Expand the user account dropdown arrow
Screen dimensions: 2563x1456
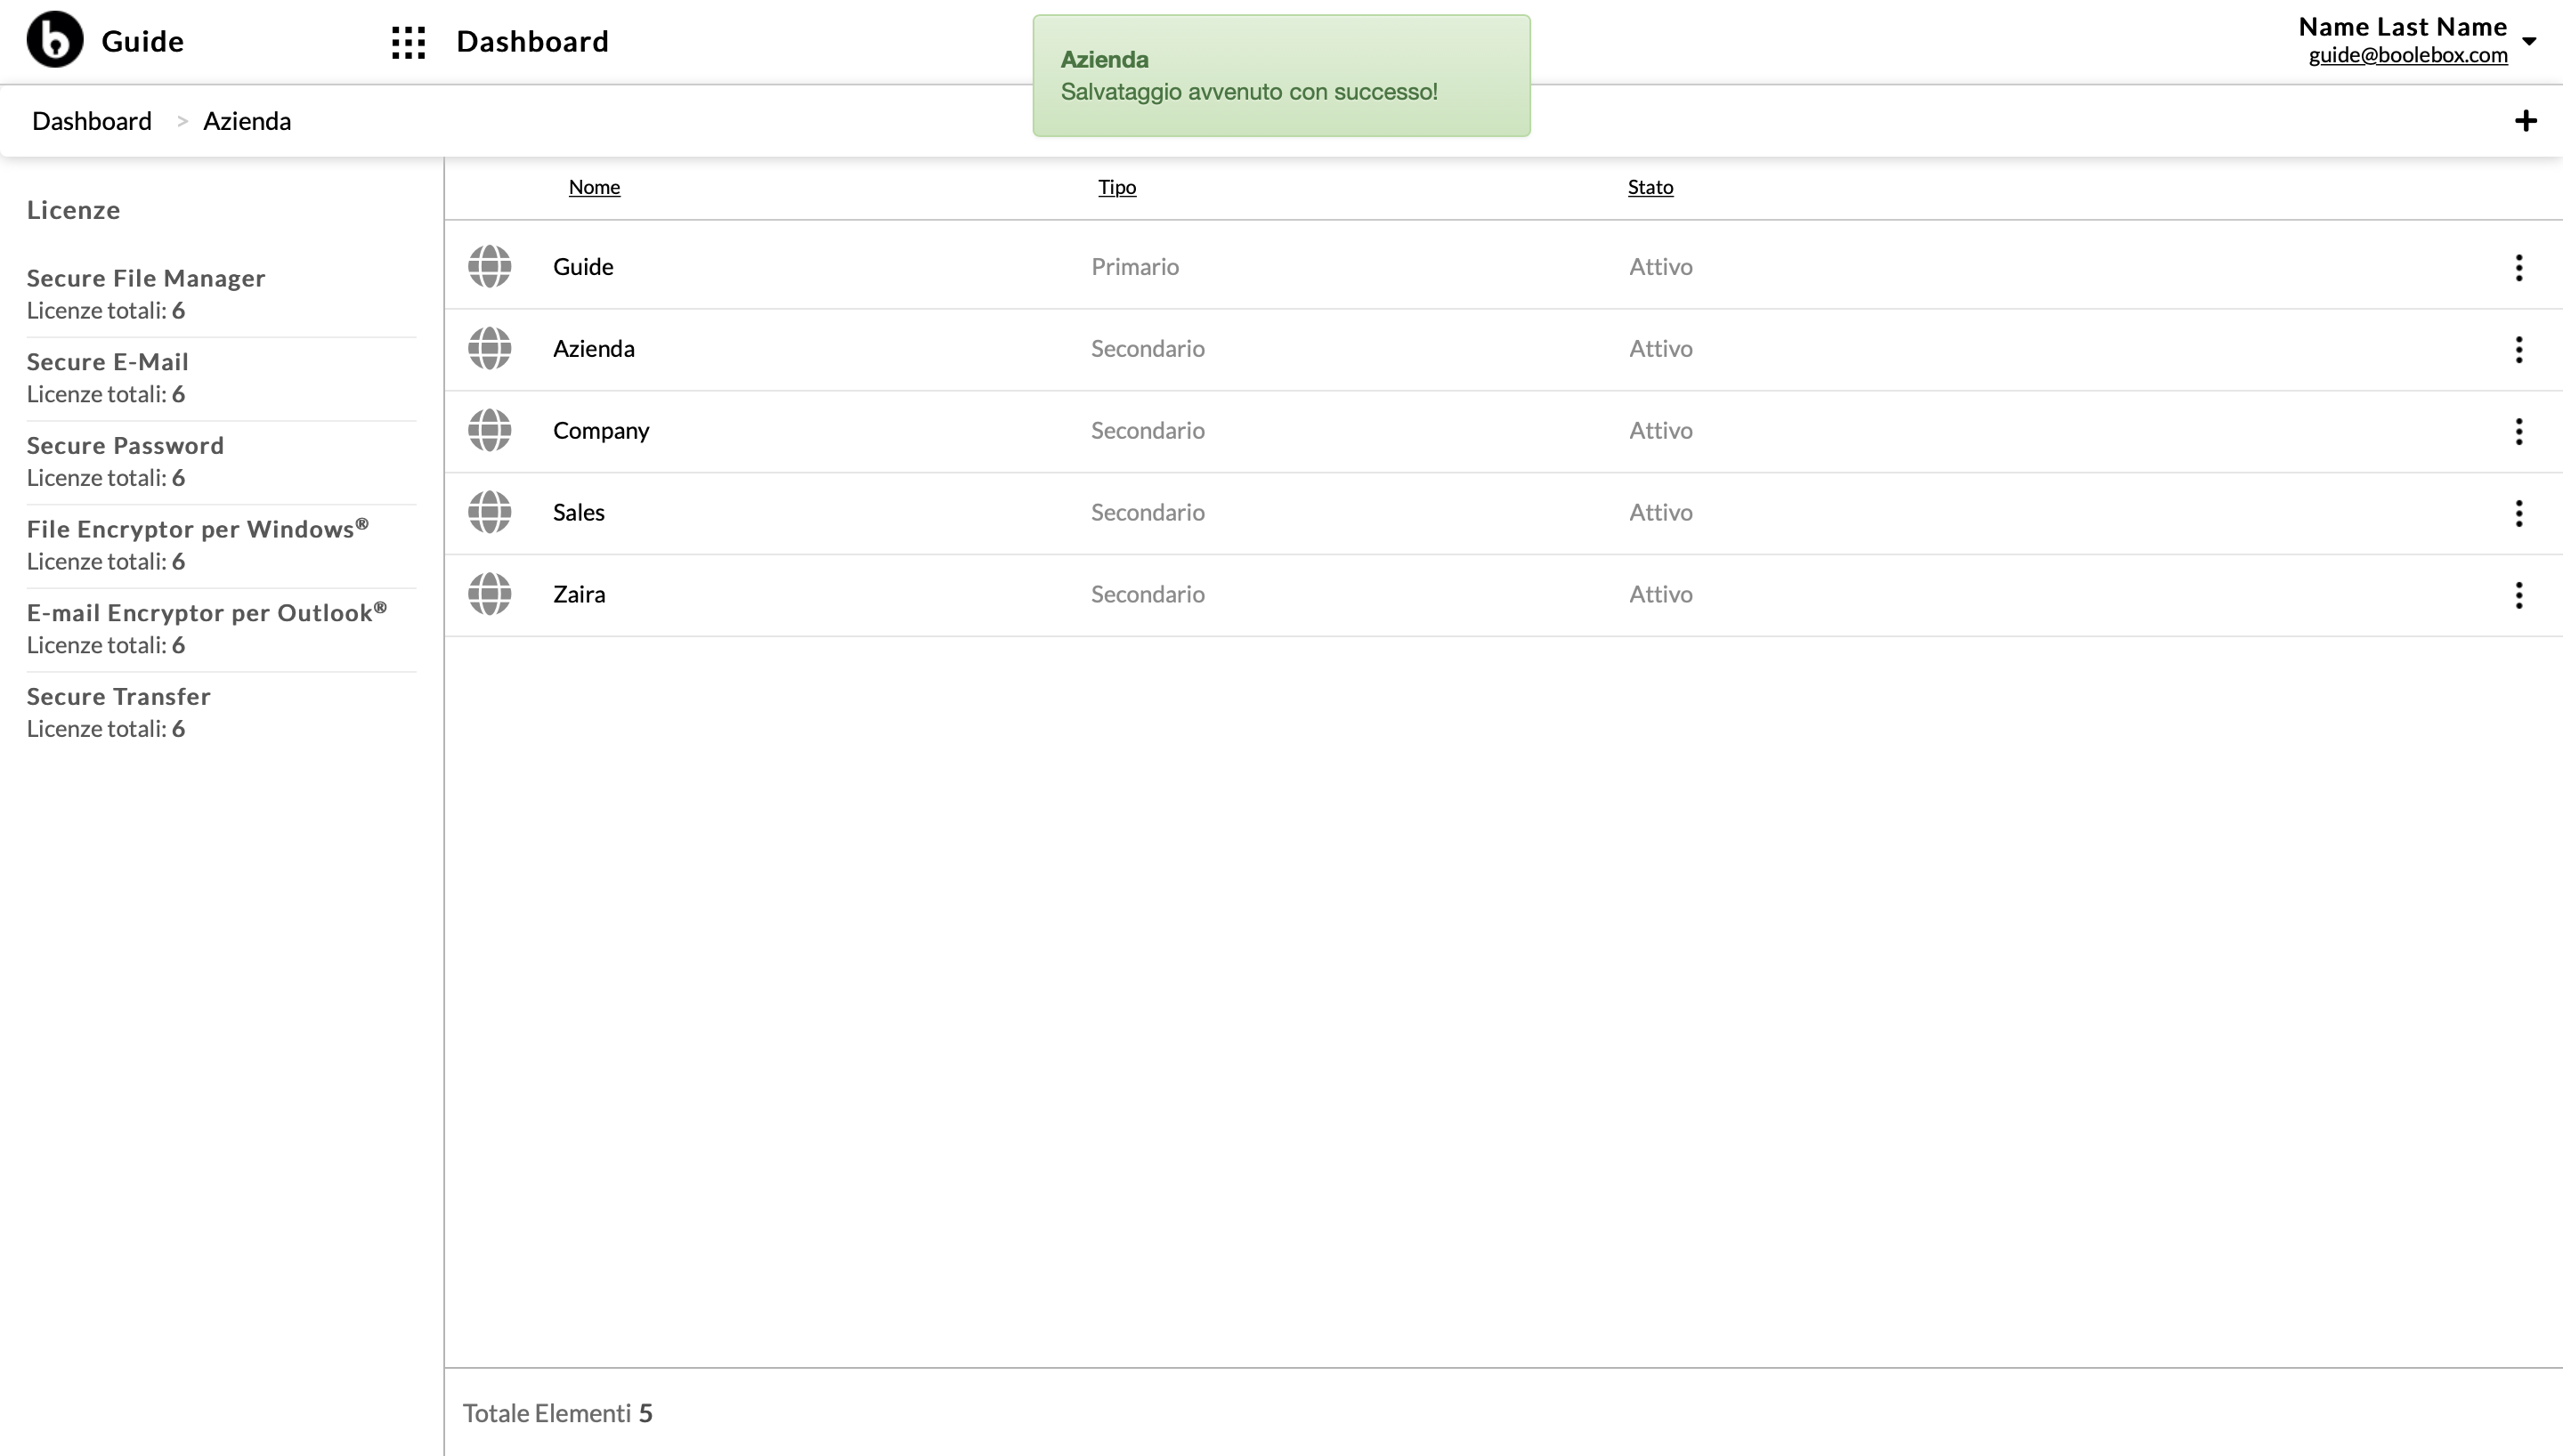[x=2529, y=41]
